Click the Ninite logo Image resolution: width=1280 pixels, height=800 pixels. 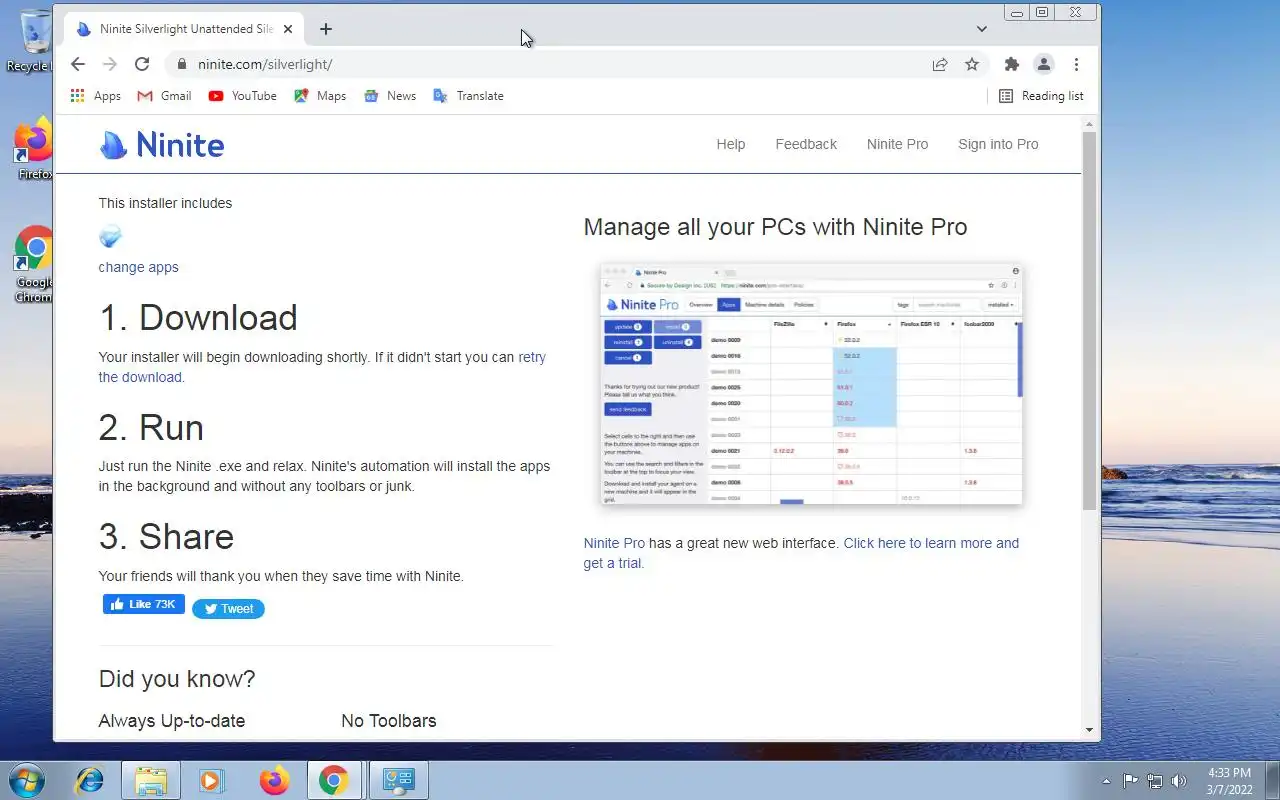coord(162,145)
